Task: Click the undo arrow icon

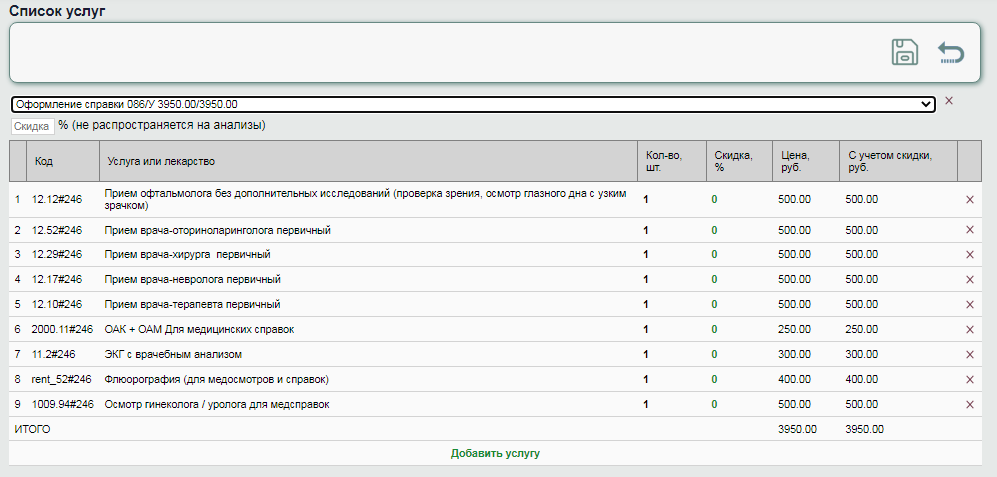Action: click(951, 52)
